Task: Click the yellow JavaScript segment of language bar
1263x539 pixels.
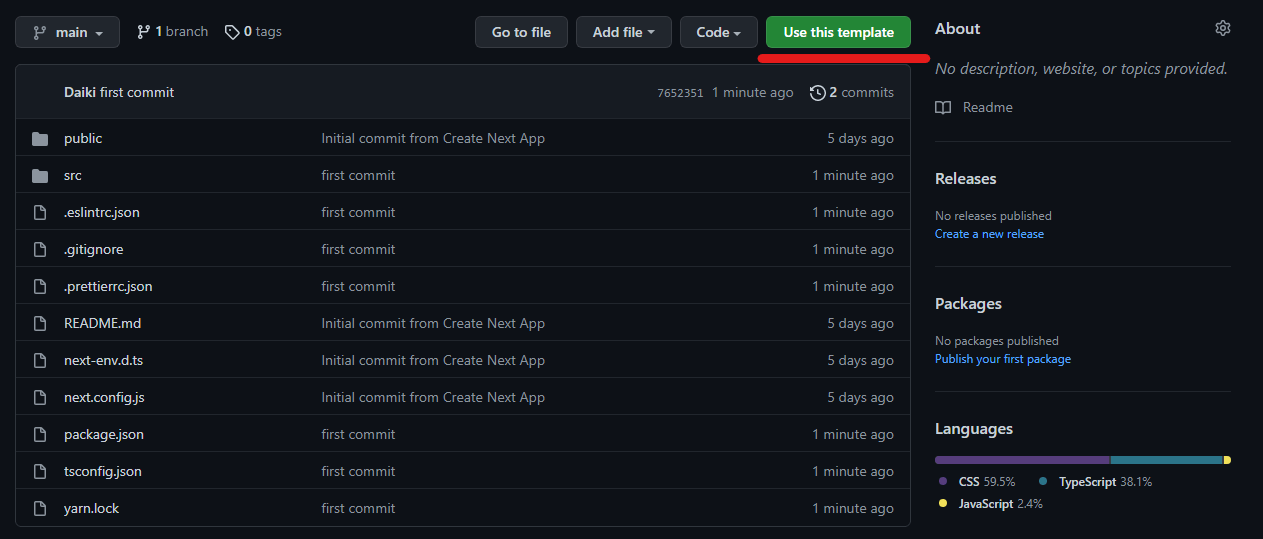Action: coord(1227,460)
